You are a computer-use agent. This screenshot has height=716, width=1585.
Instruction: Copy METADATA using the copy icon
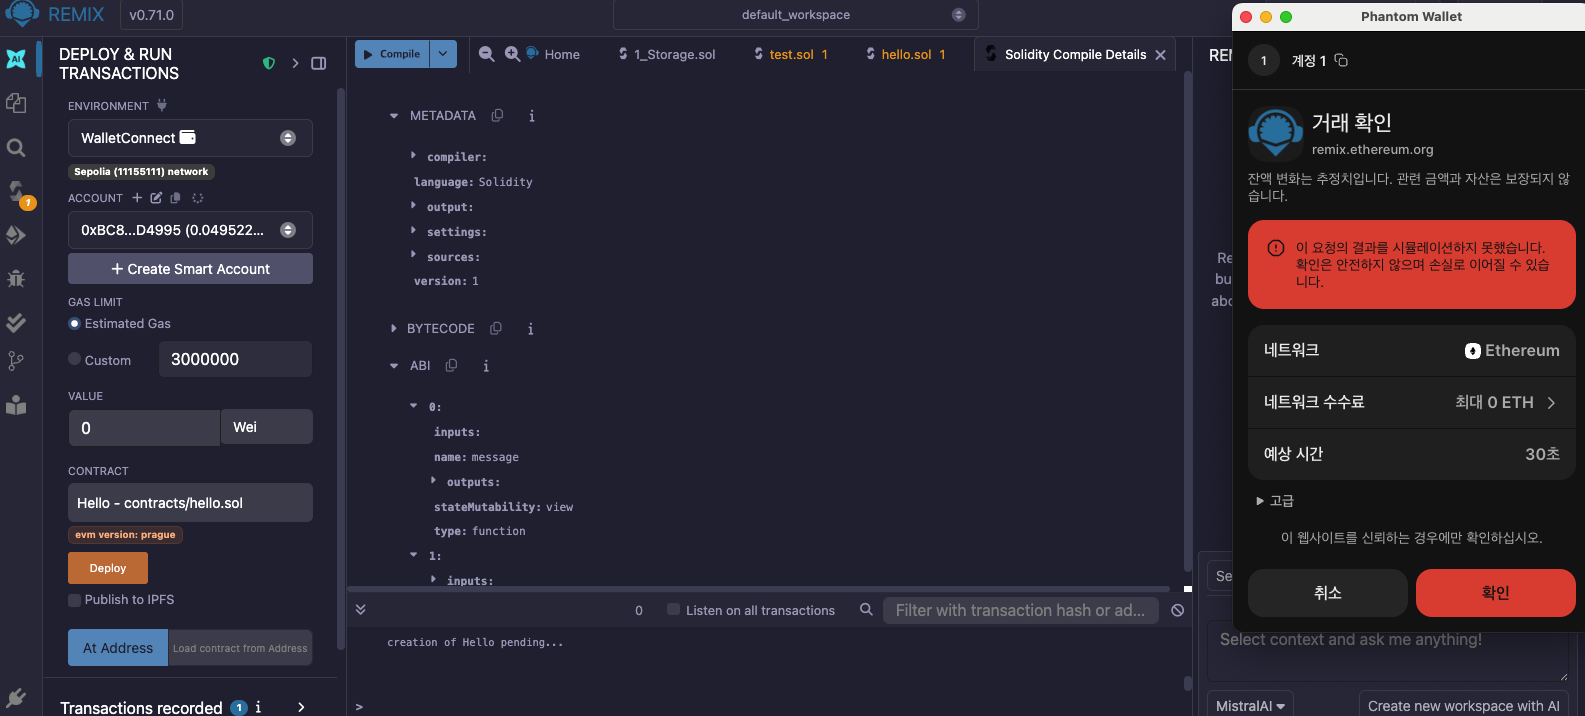click(497, 116)
